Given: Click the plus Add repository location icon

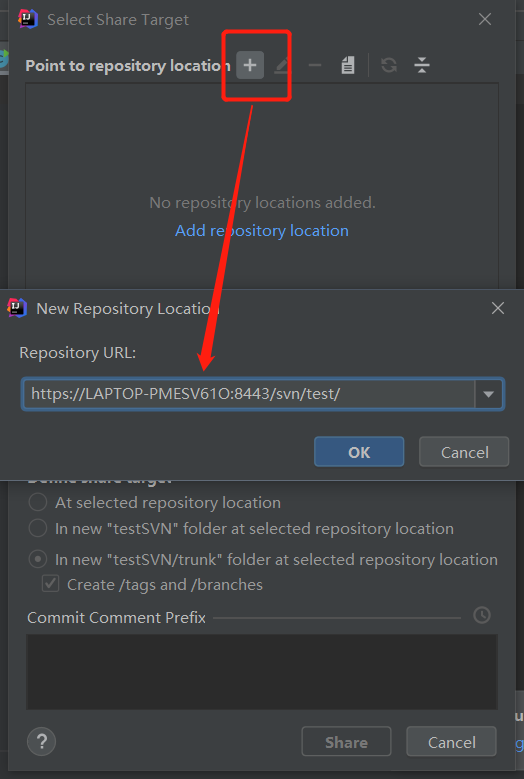Looking at the screenshot, I should [250, 65].
